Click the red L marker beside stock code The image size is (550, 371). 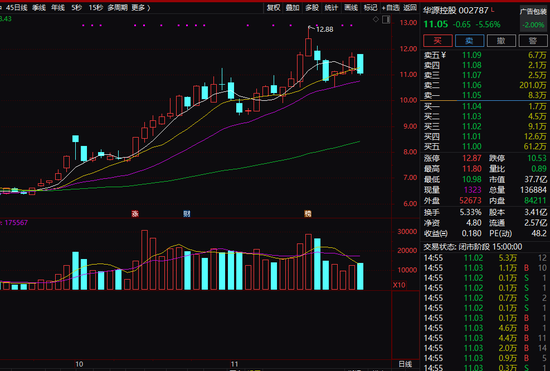(x=493, y=9)
